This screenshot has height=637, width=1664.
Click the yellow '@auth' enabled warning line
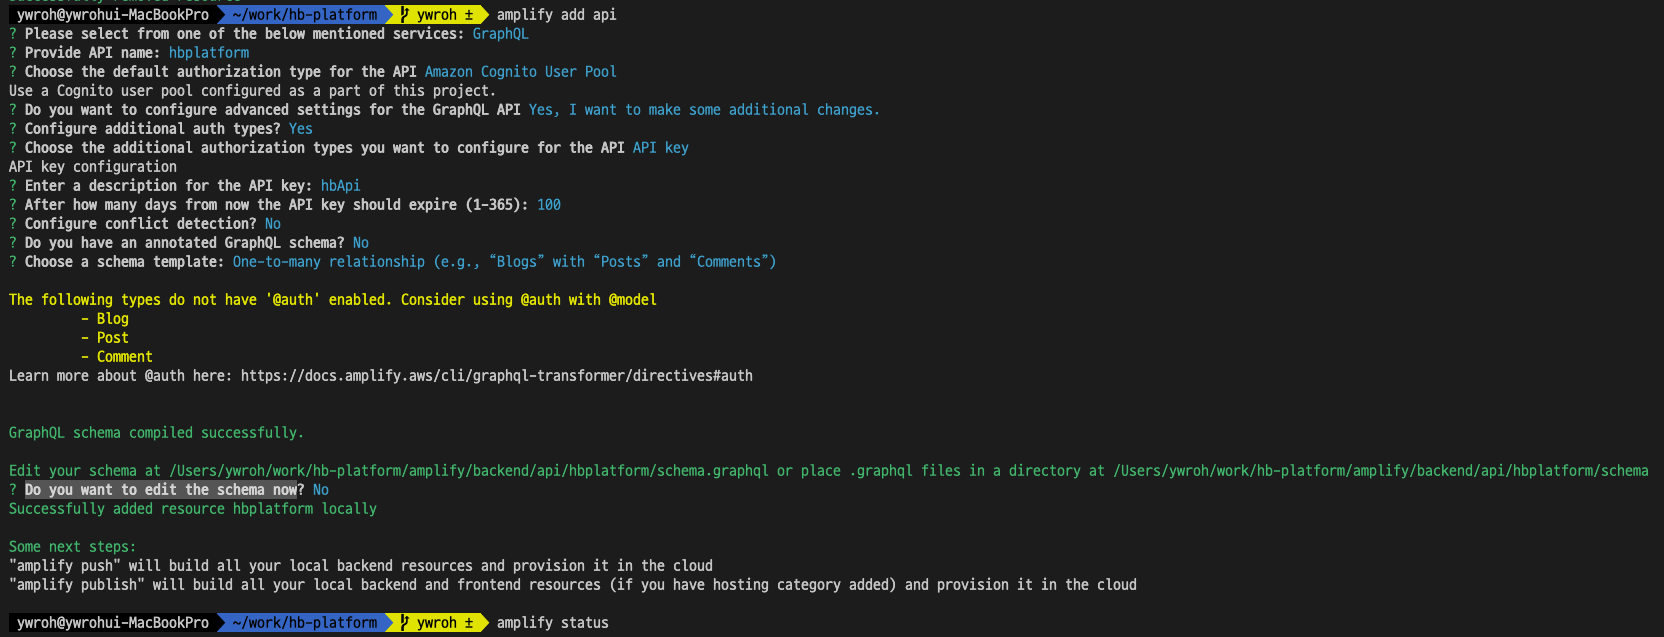coord(333,300)
